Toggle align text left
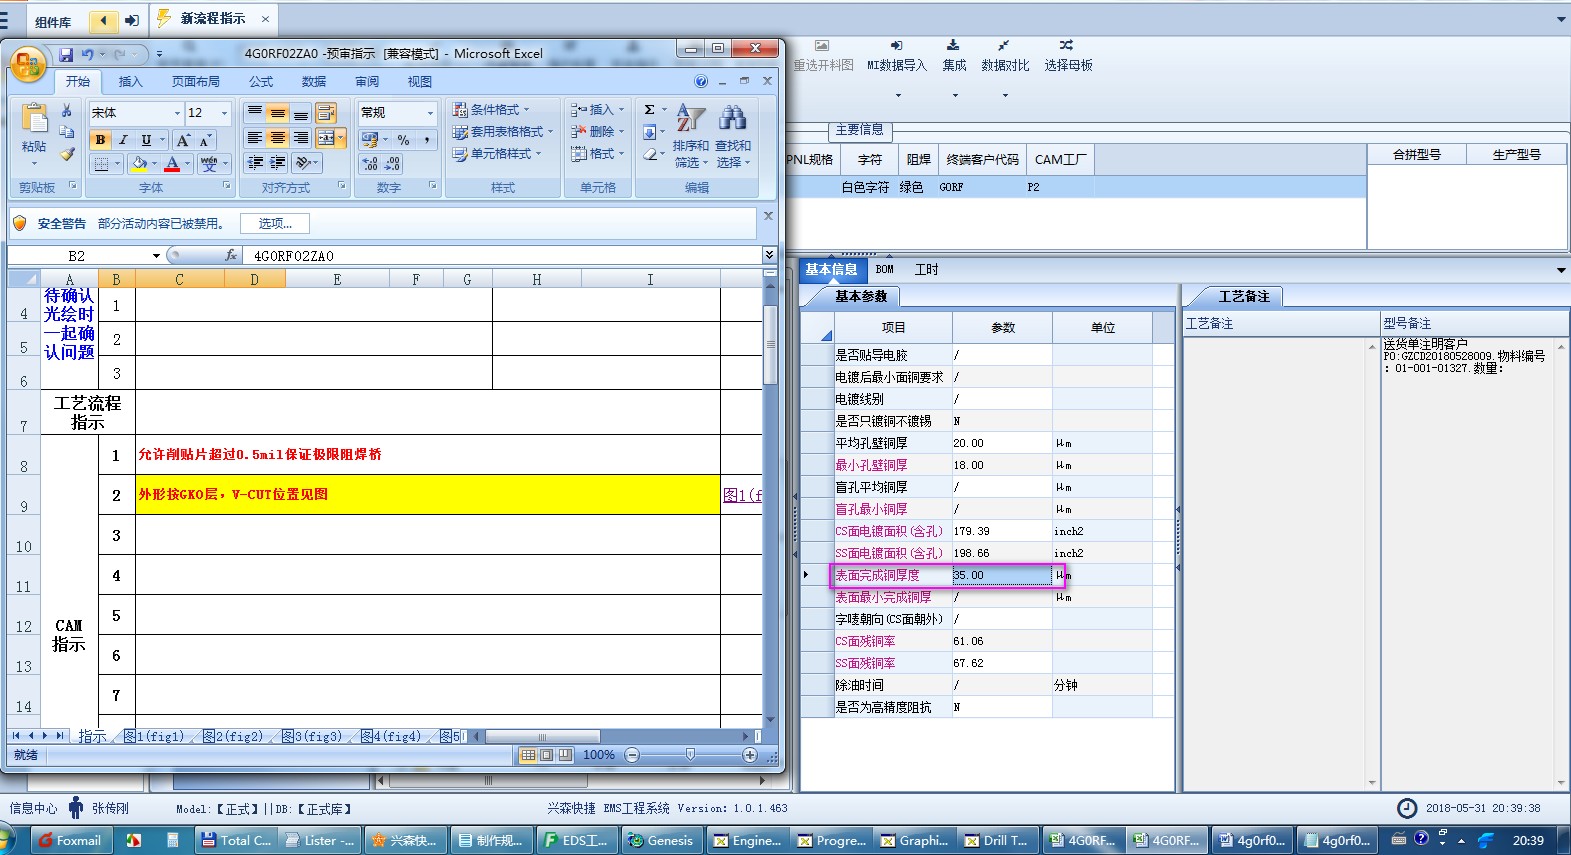 tap(256, 138)
